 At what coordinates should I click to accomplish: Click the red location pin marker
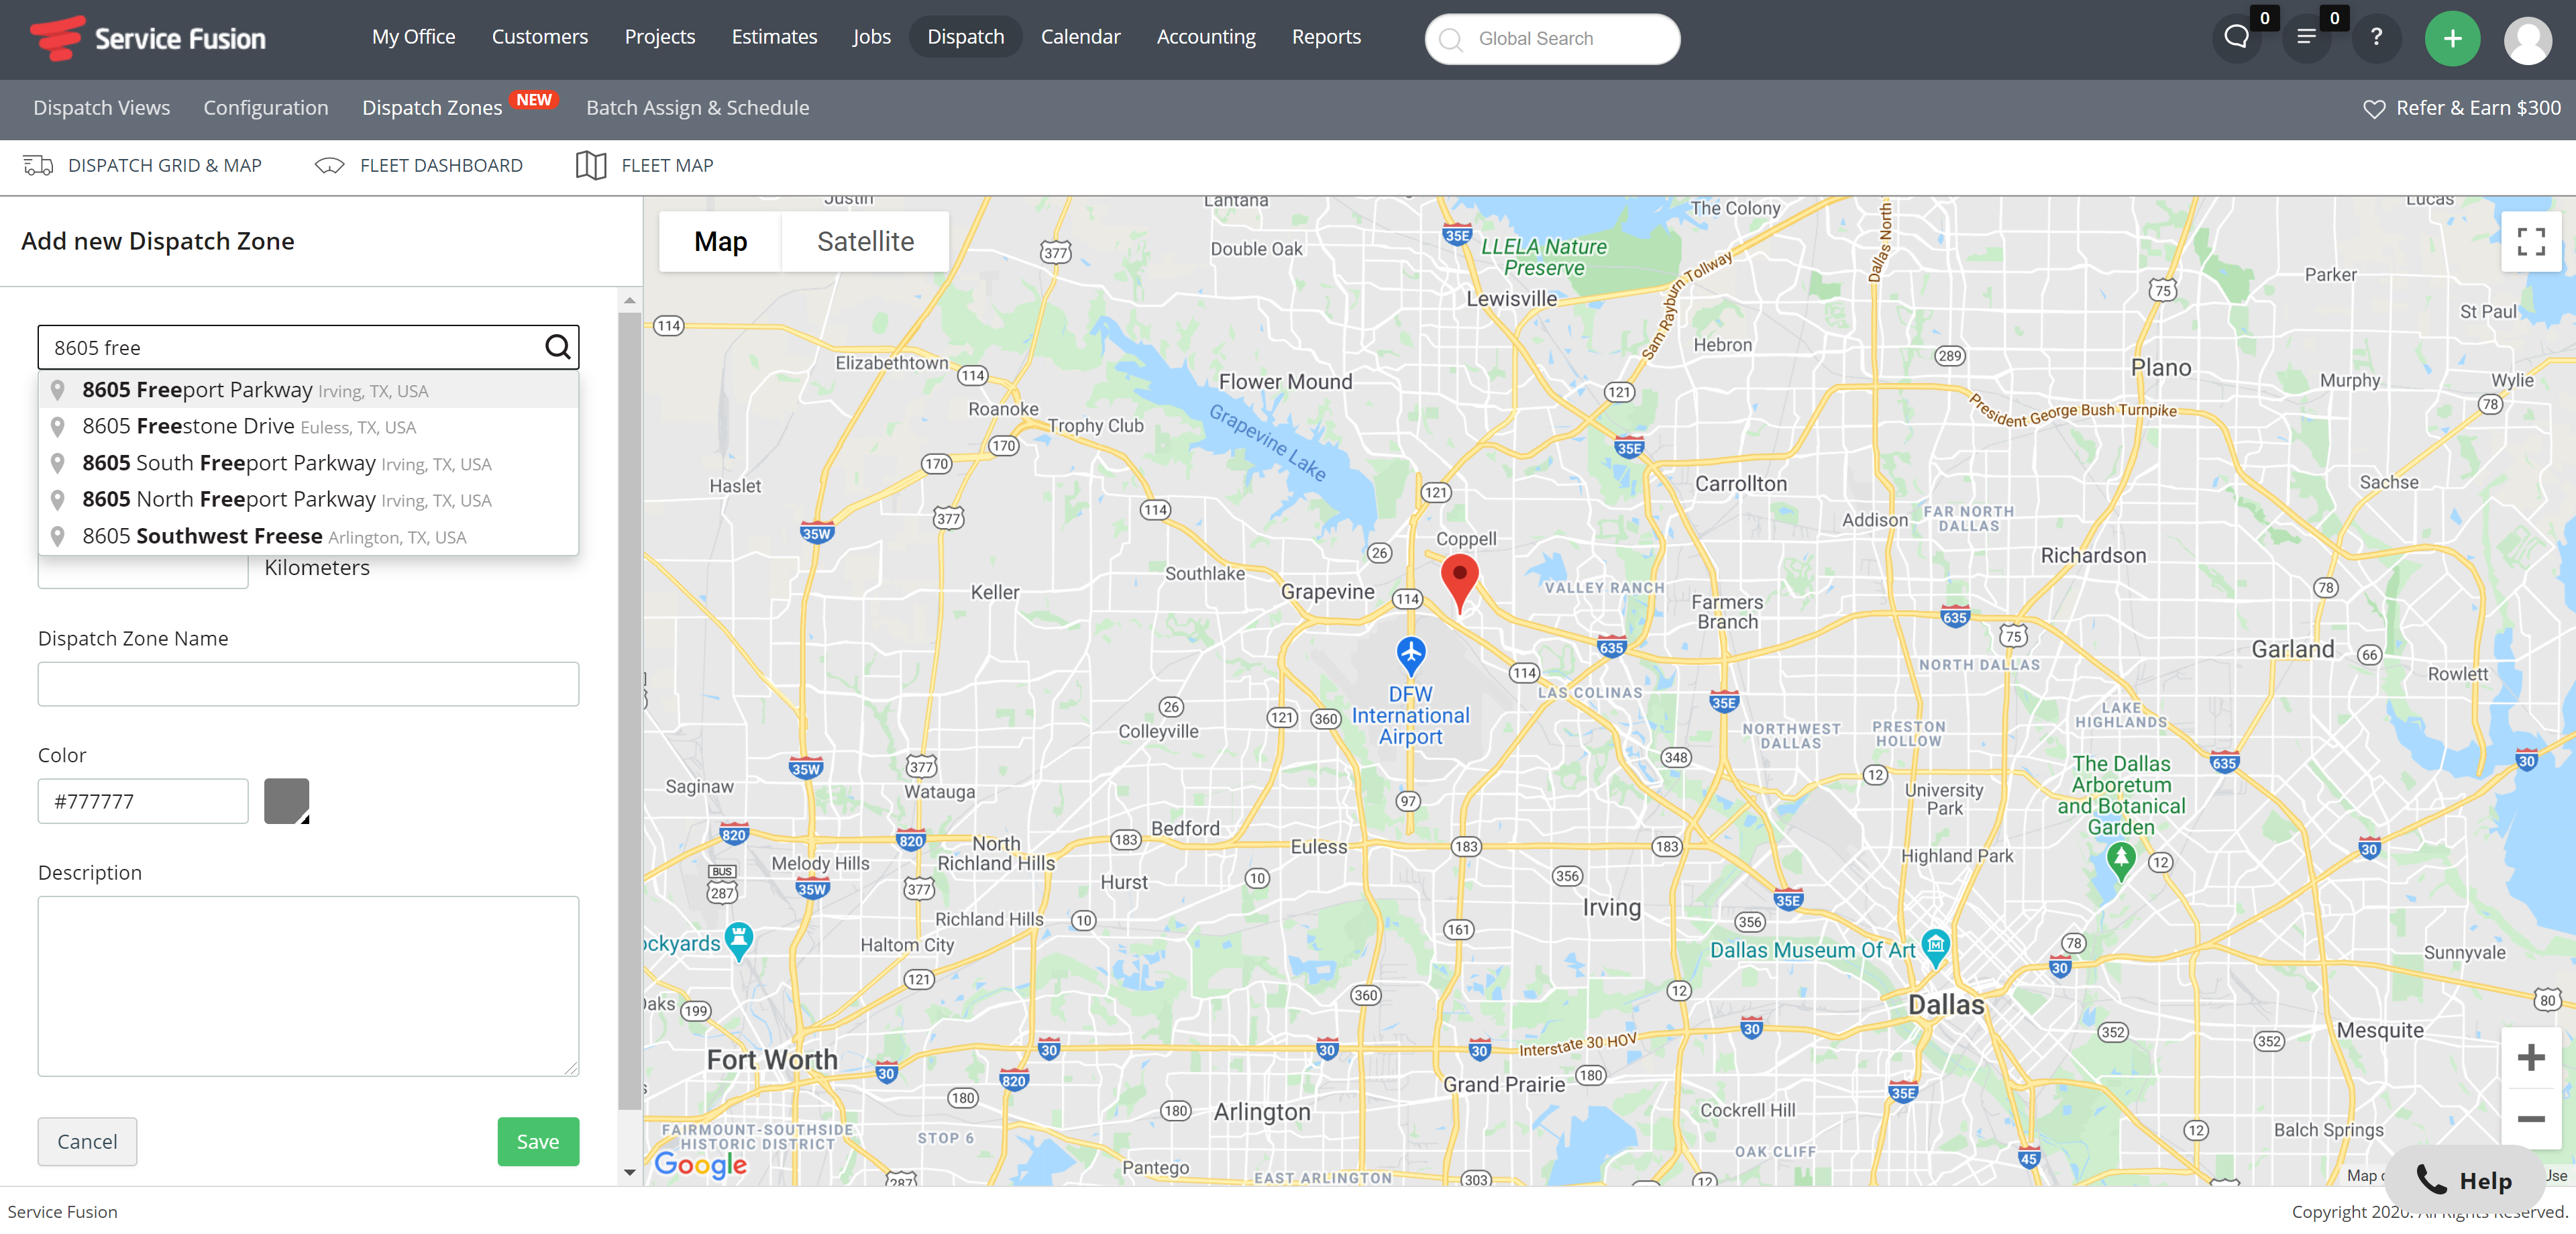[1459, 582]
